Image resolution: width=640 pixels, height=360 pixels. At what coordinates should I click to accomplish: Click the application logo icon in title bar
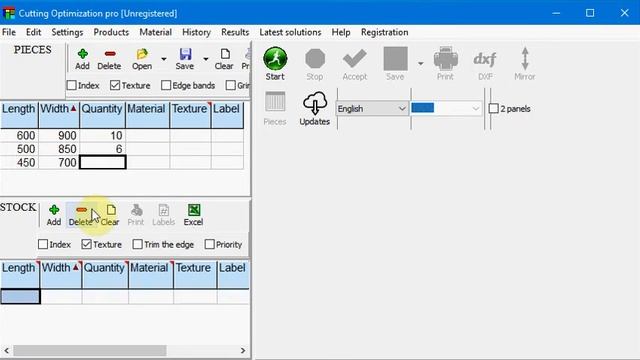9,13
